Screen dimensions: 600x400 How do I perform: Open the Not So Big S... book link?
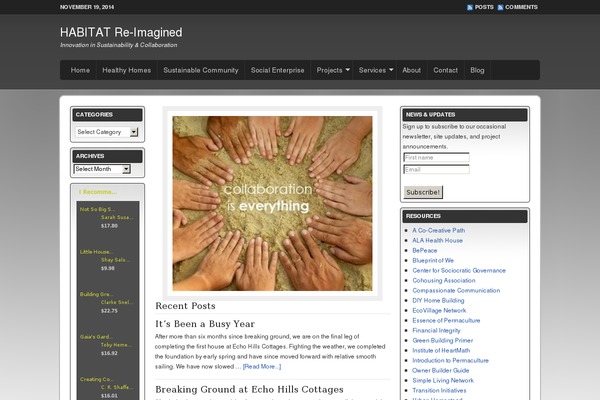point(97,209)
